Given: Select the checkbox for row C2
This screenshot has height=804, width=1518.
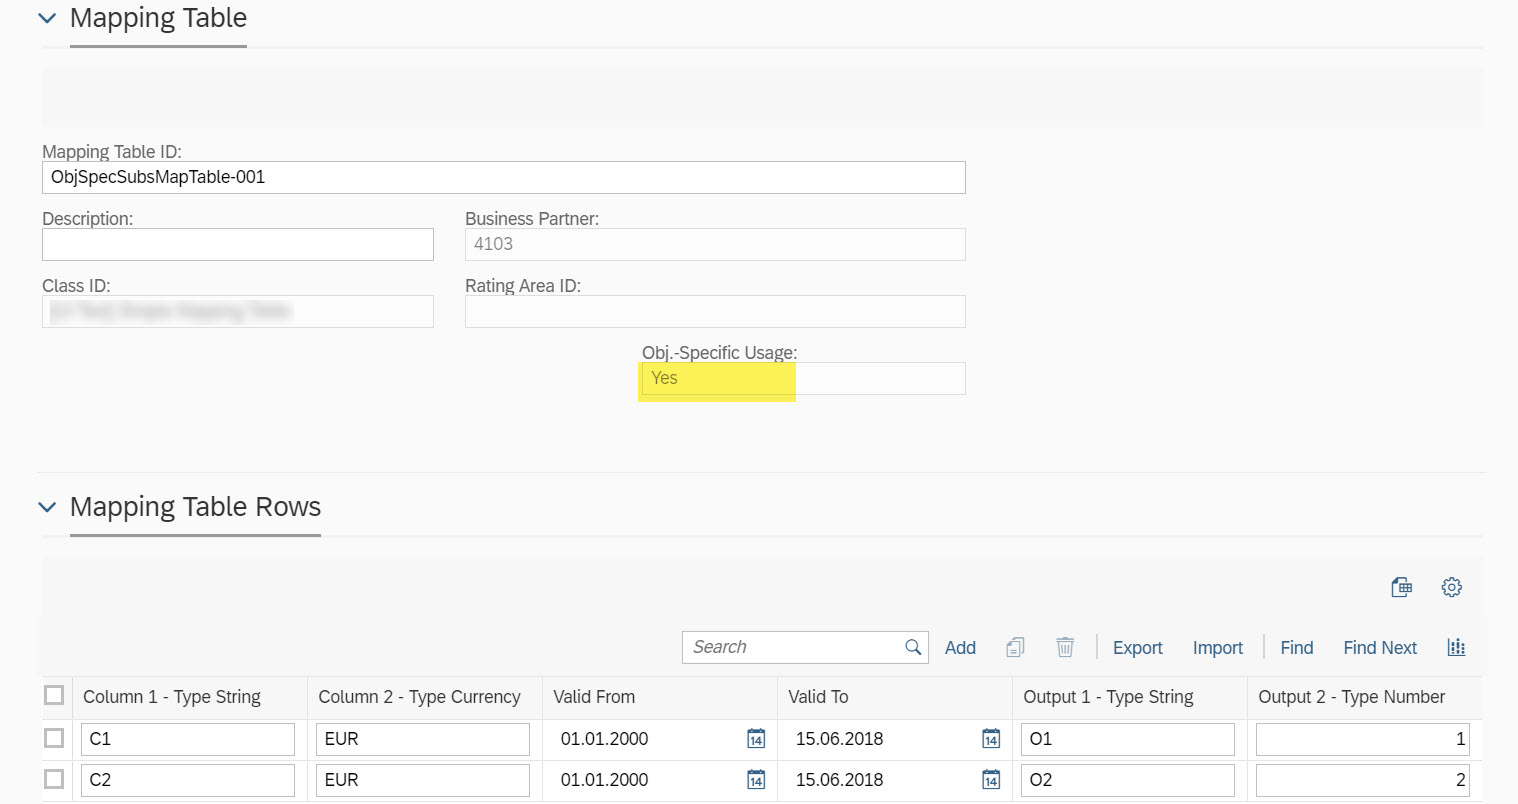Looking at the screenshot, I should (54, 780).
